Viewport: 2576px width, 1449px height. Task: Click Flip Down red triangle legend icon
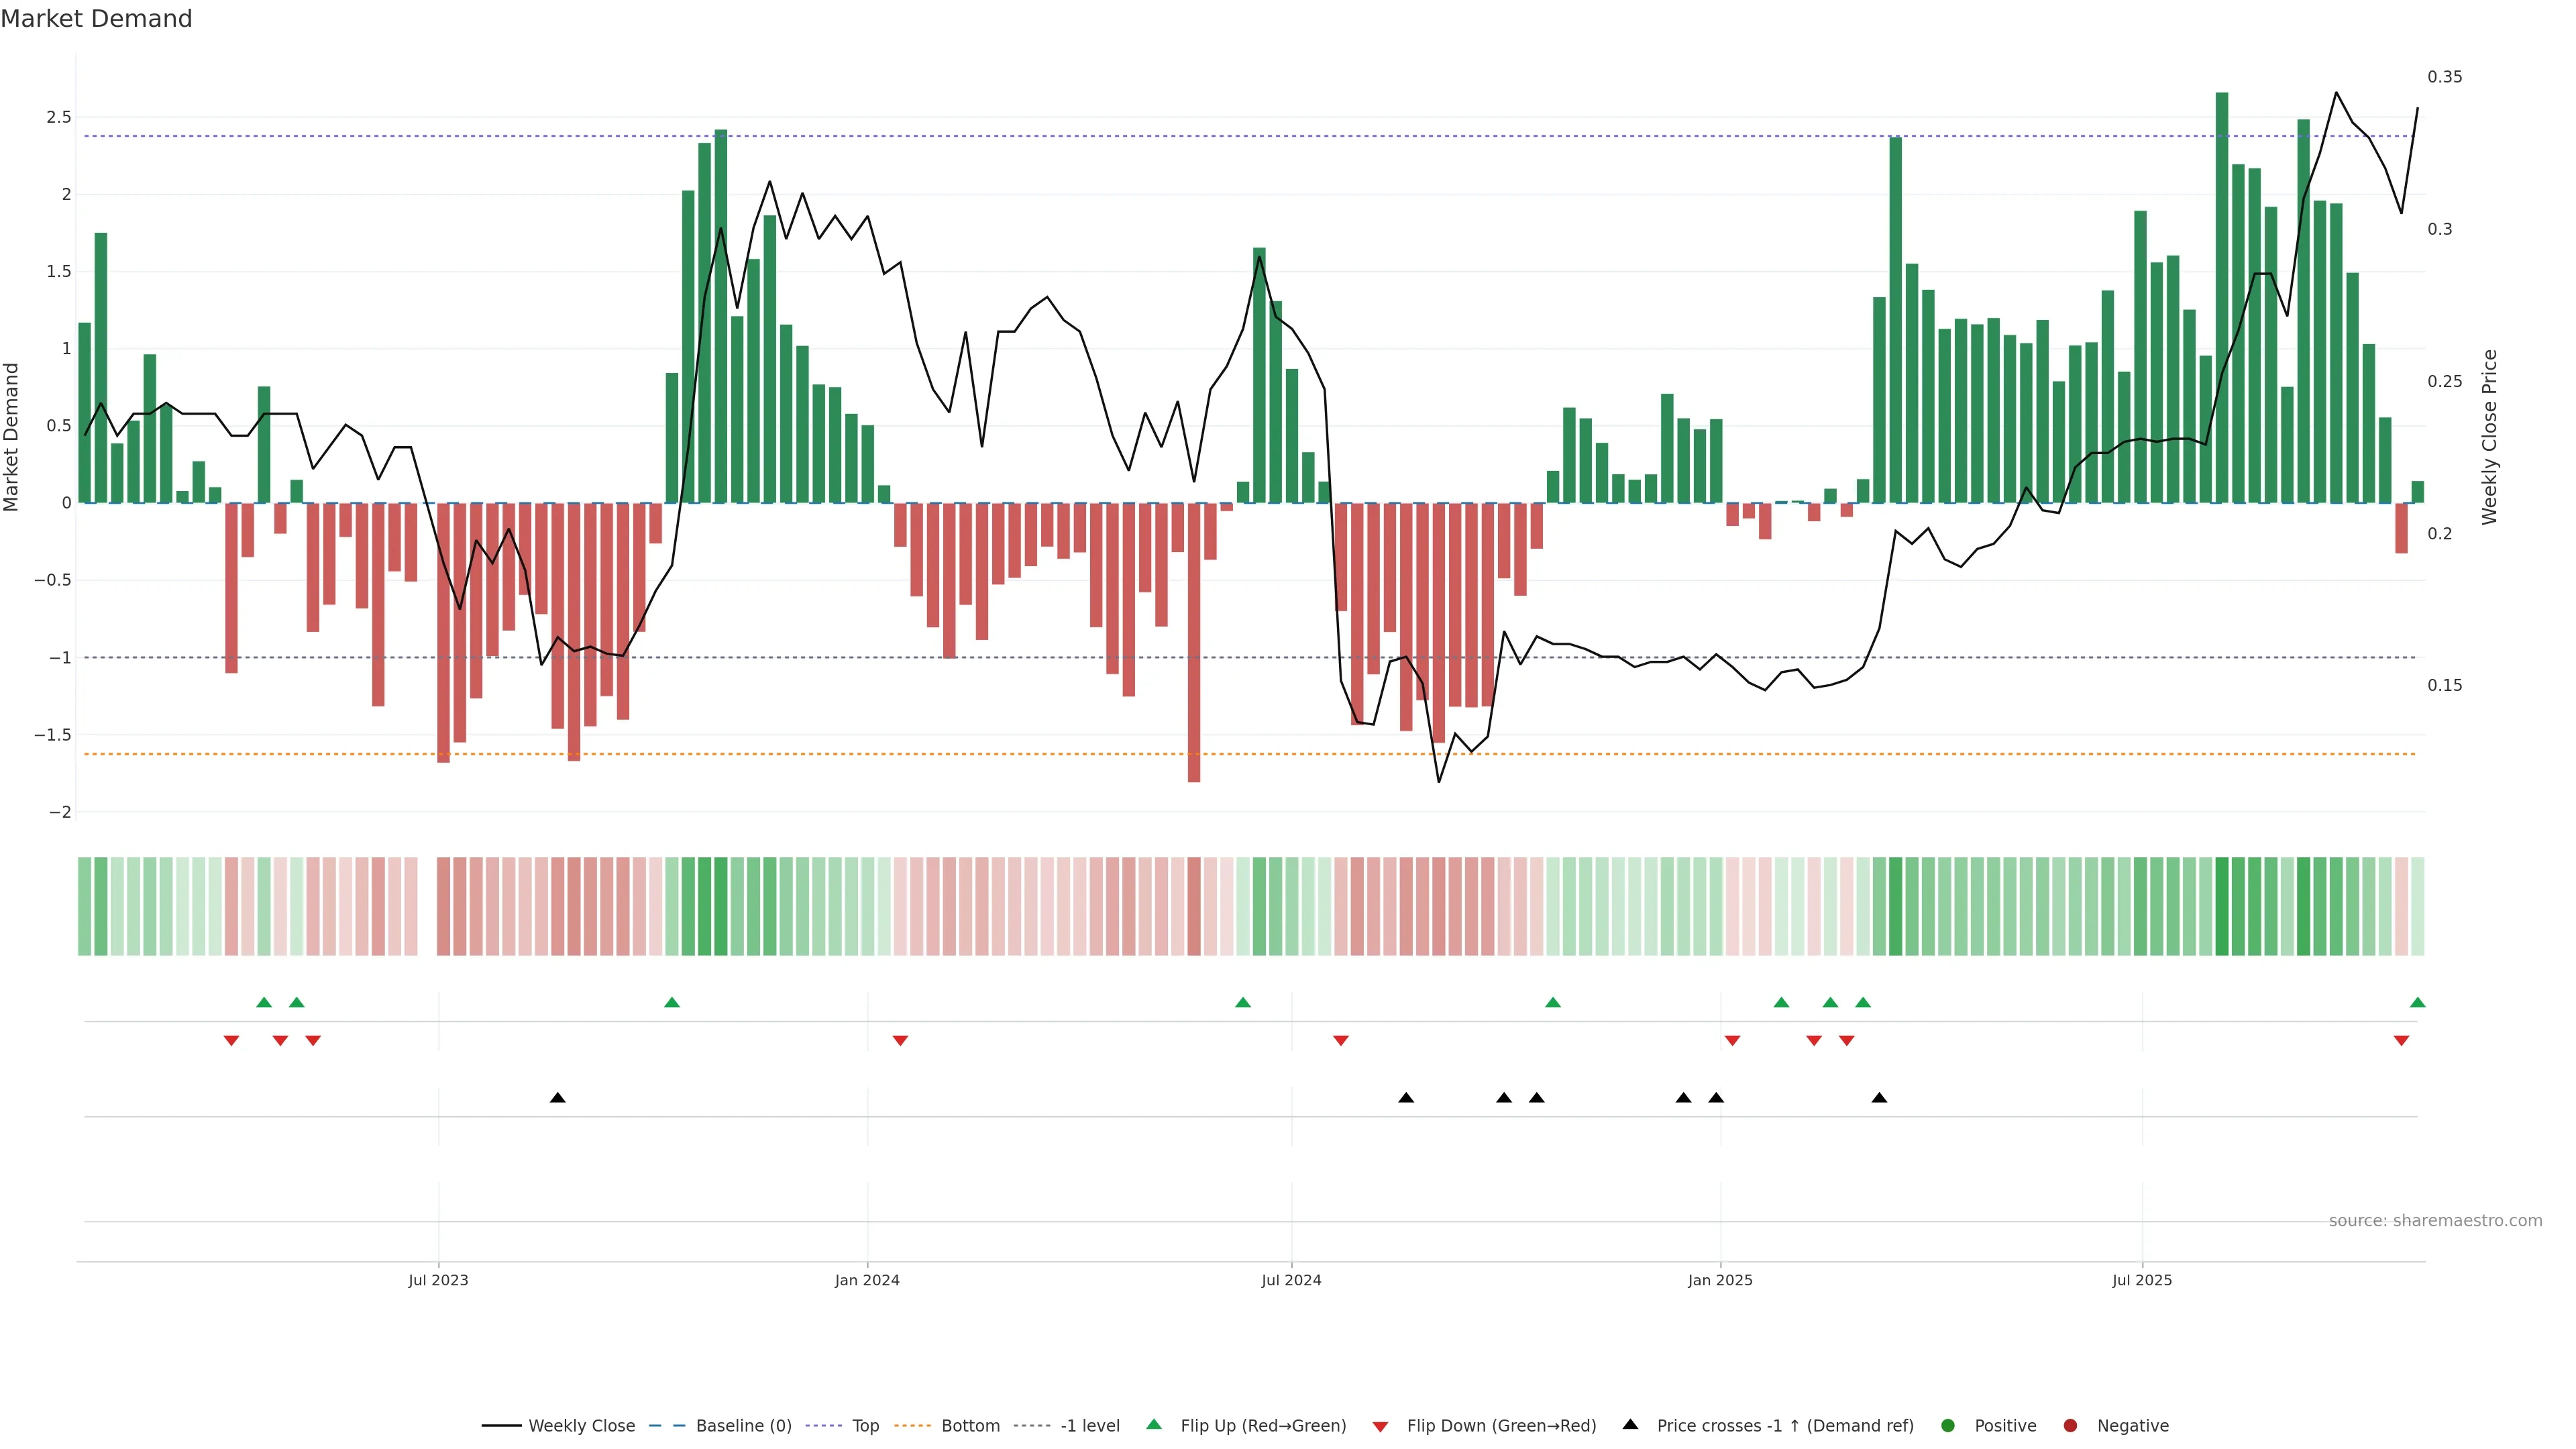1380,1427
